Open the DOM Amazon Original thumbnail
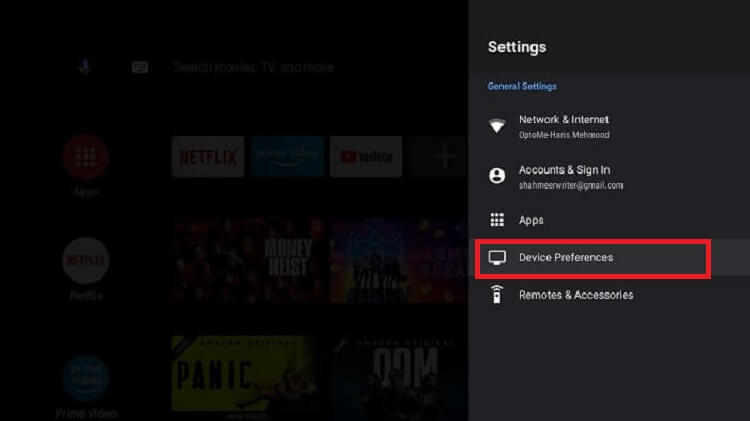The height and width of the screenshot is (421, 750). [x=400, y=378]
